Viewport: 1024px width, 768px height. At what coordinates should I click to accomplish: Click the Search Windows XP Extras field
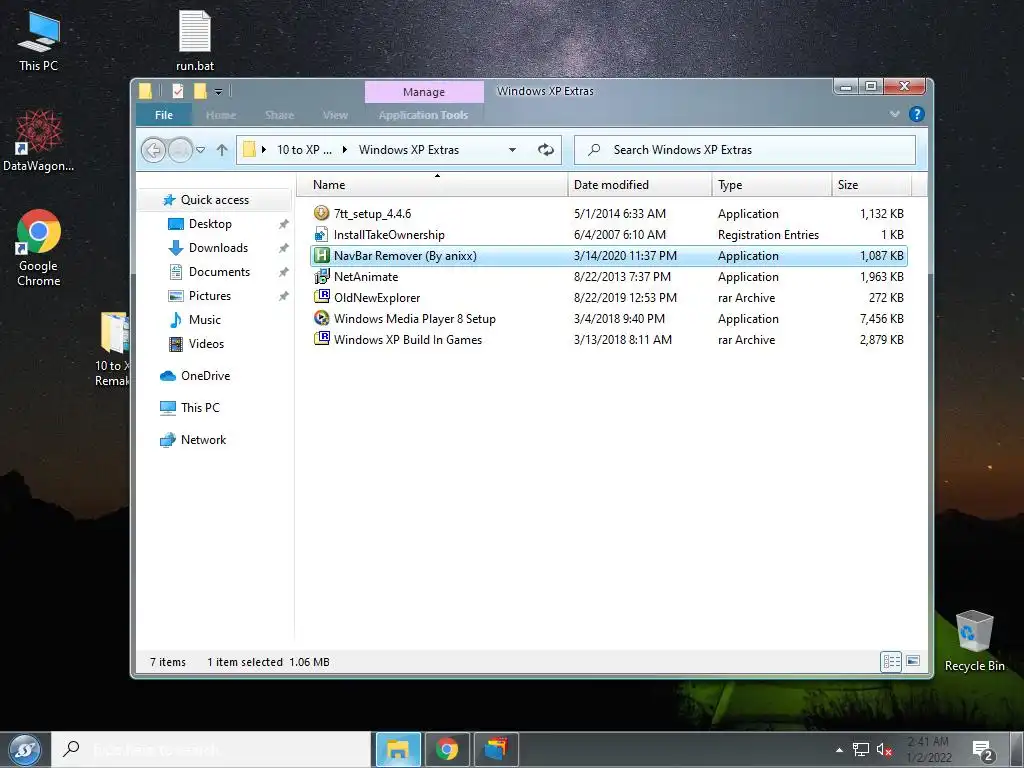pyautogui.click(x=744, y=150)
